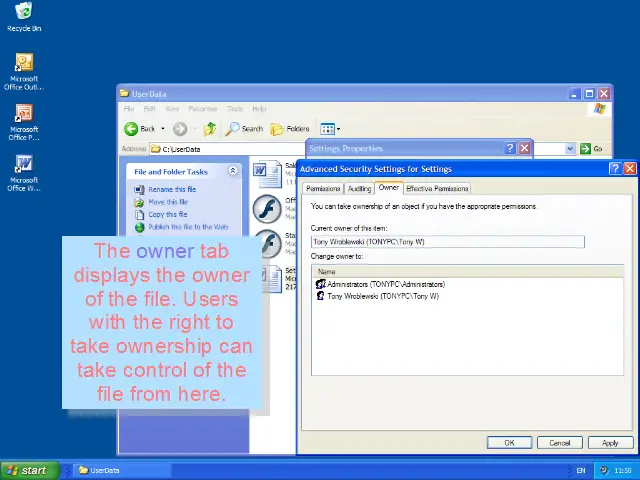Image resolution: width=640 pixels, height=480 pixels.
Task: Expand the address bar dropdown arrow
Action: 571,149
